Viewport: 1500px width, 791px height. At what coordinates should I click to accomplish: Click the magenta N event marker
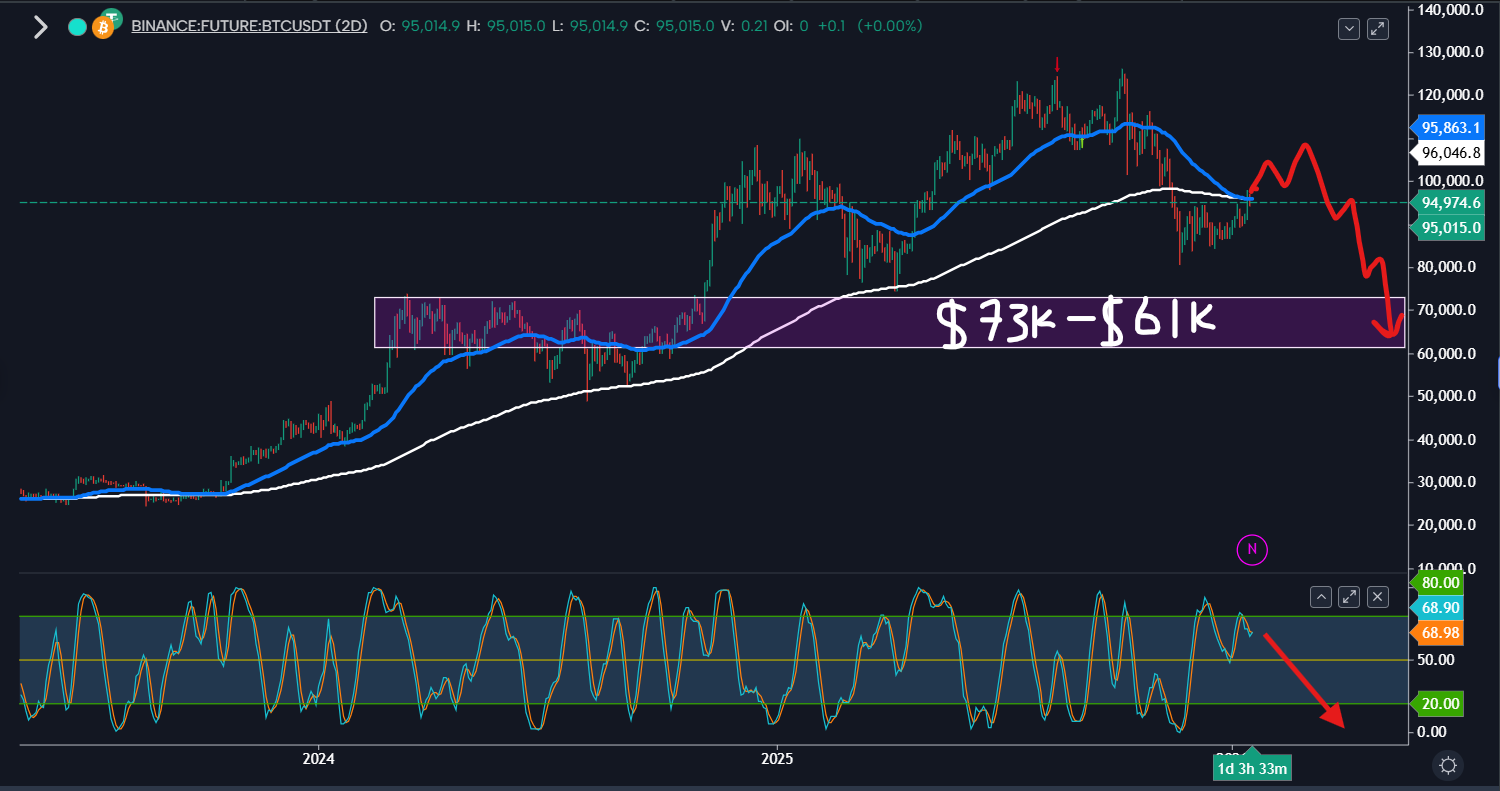pyautogui.click(x=1250, y=548)
